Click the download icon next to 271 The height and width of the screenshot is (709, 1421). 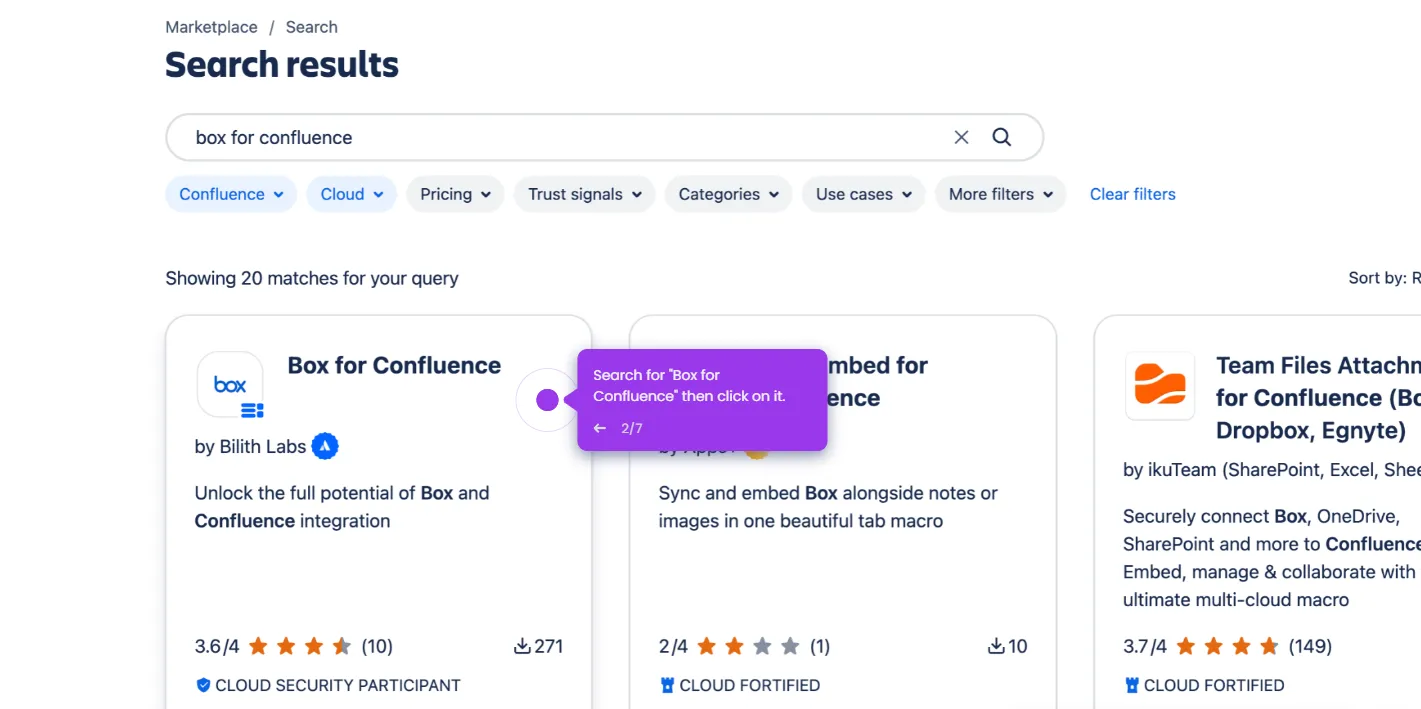522,646
